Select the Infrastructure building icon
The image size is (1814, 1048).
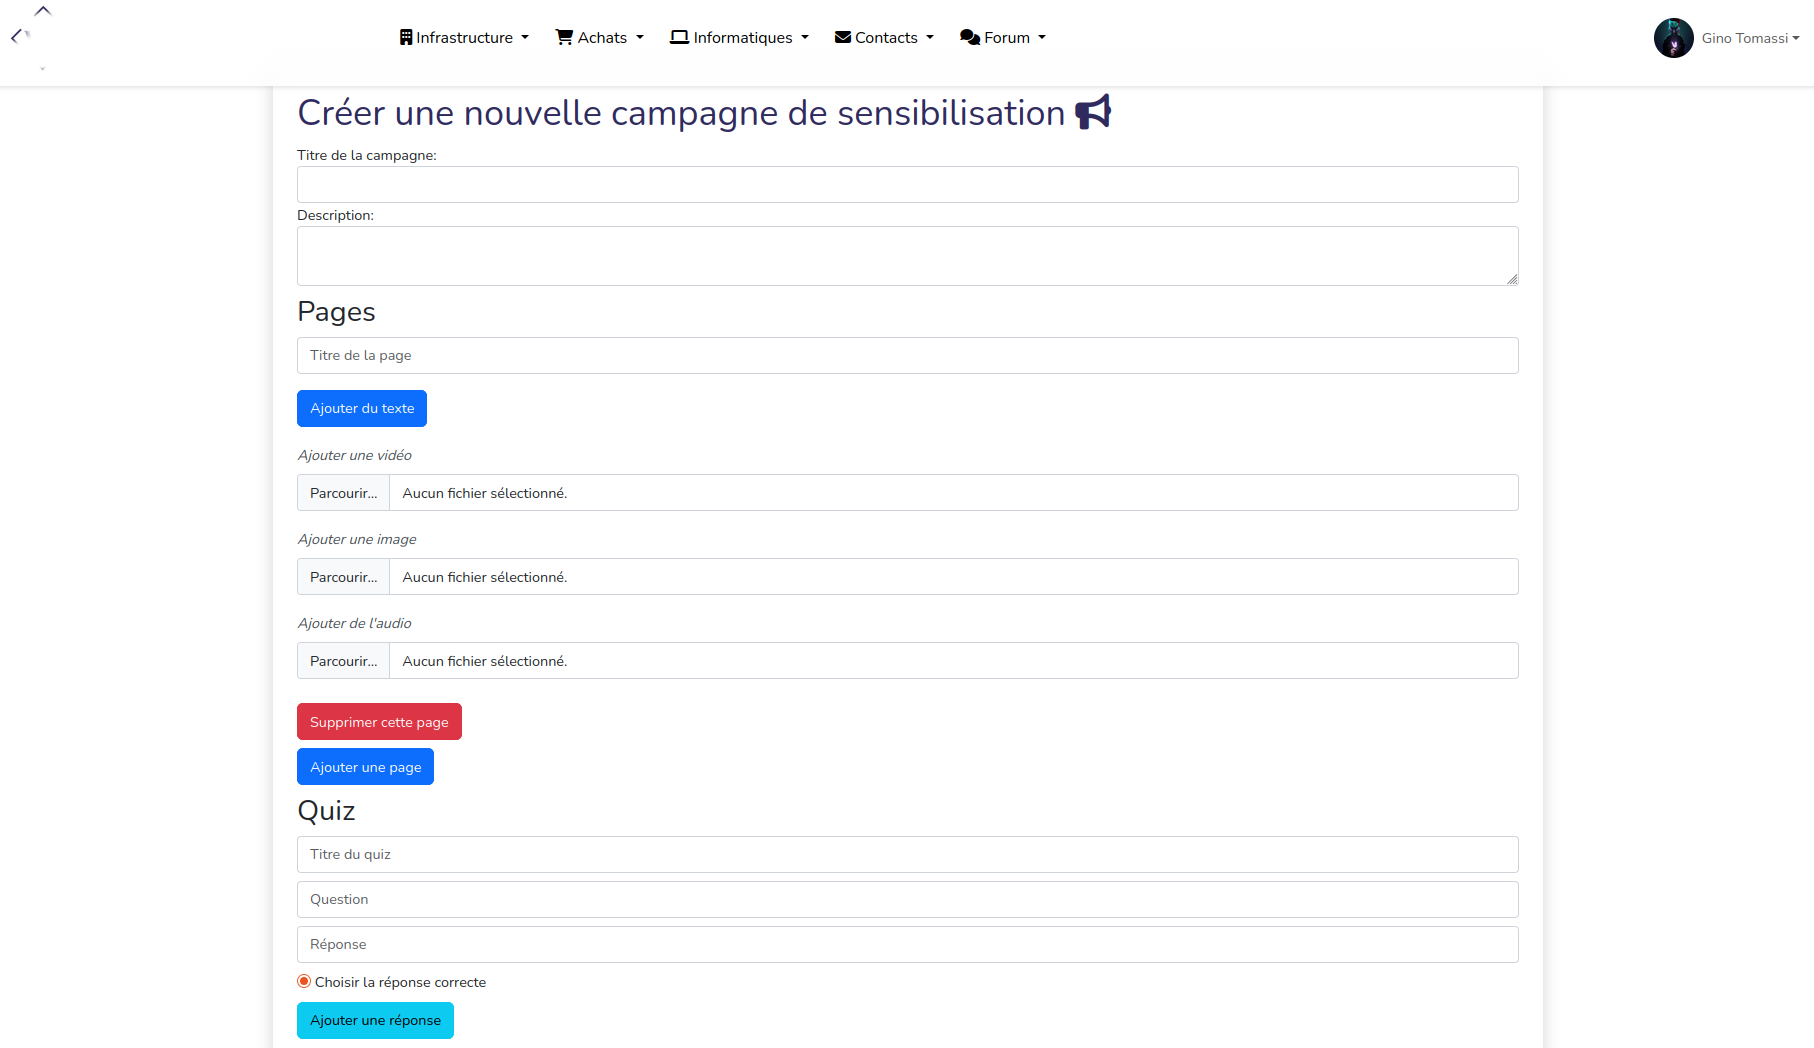coord(406,36)
